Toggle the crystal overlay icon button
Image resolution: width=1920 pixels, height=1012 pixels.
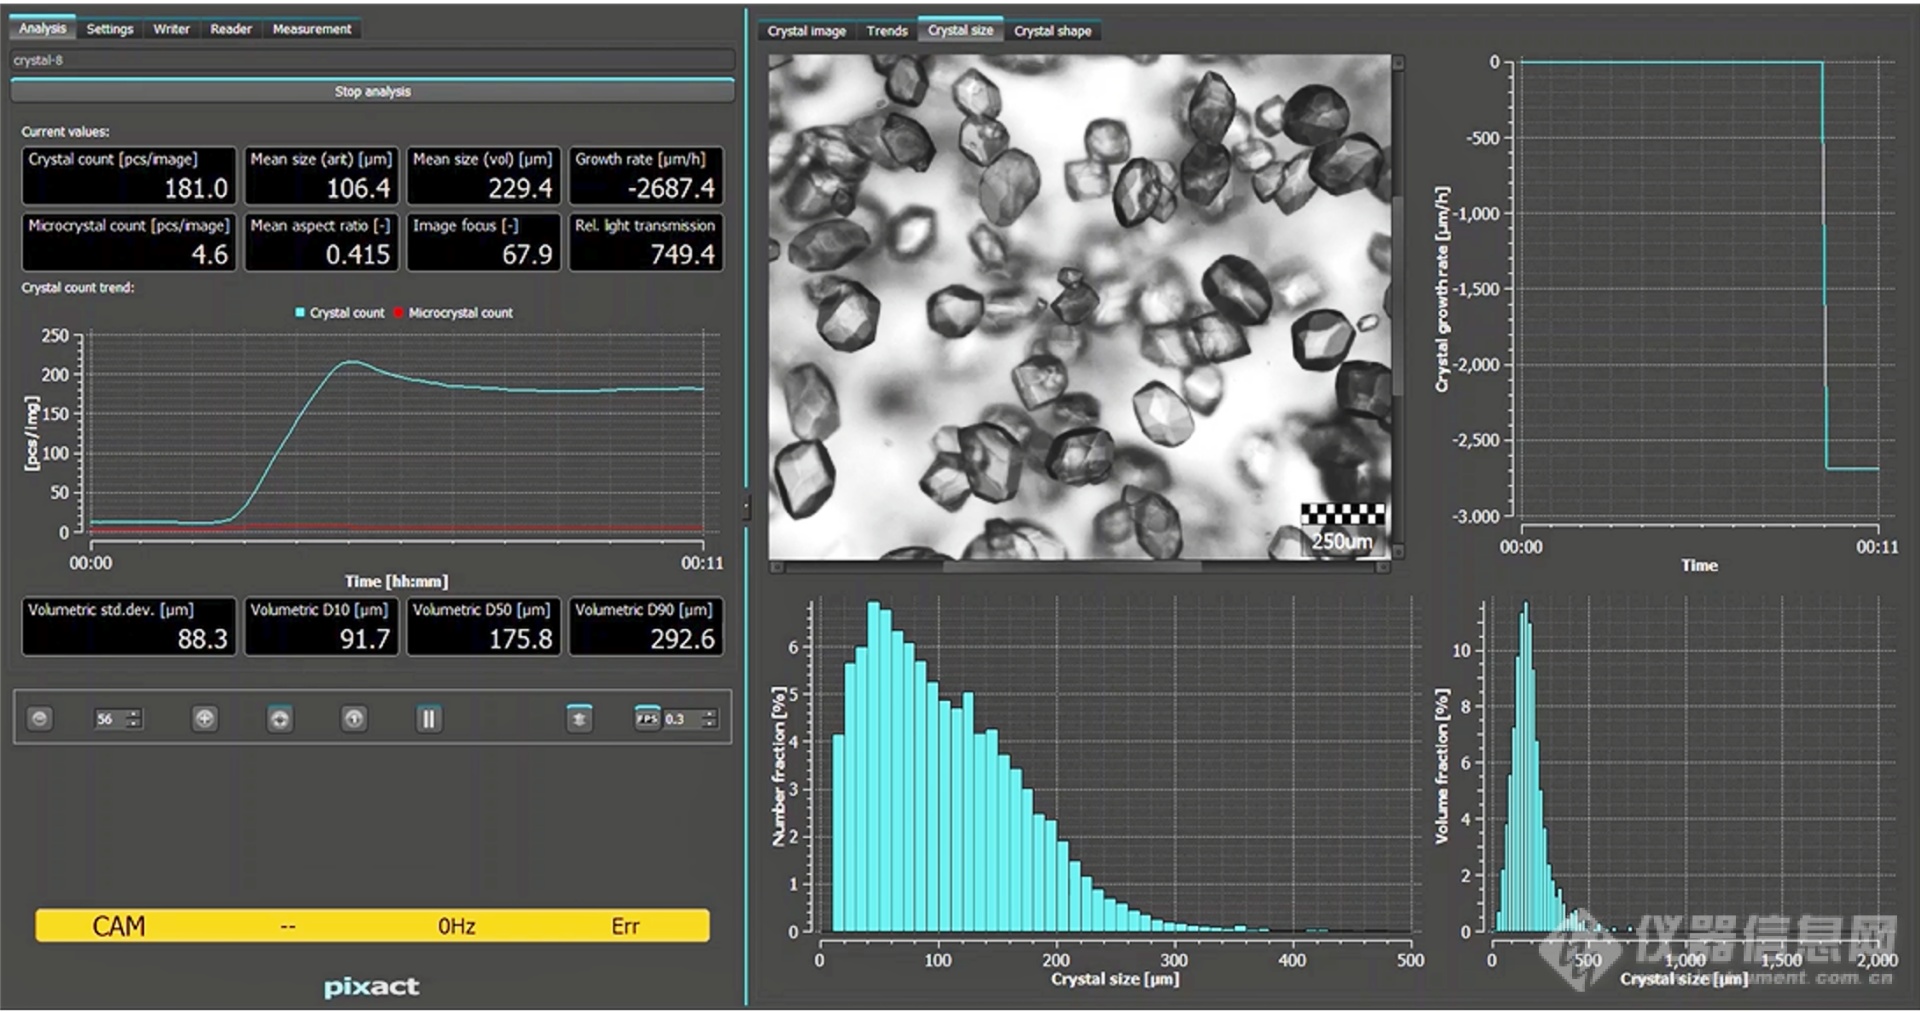579,718
